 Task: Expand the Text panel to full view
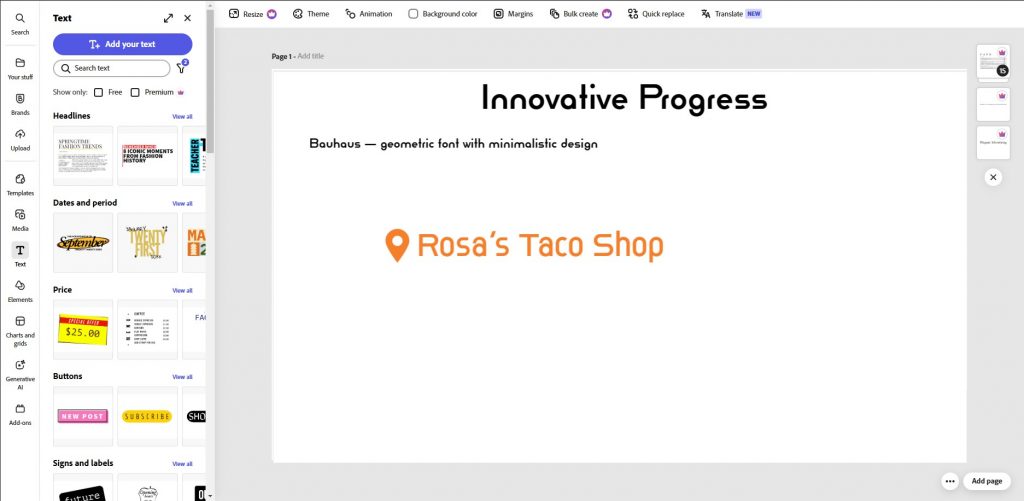click(168, 18)
